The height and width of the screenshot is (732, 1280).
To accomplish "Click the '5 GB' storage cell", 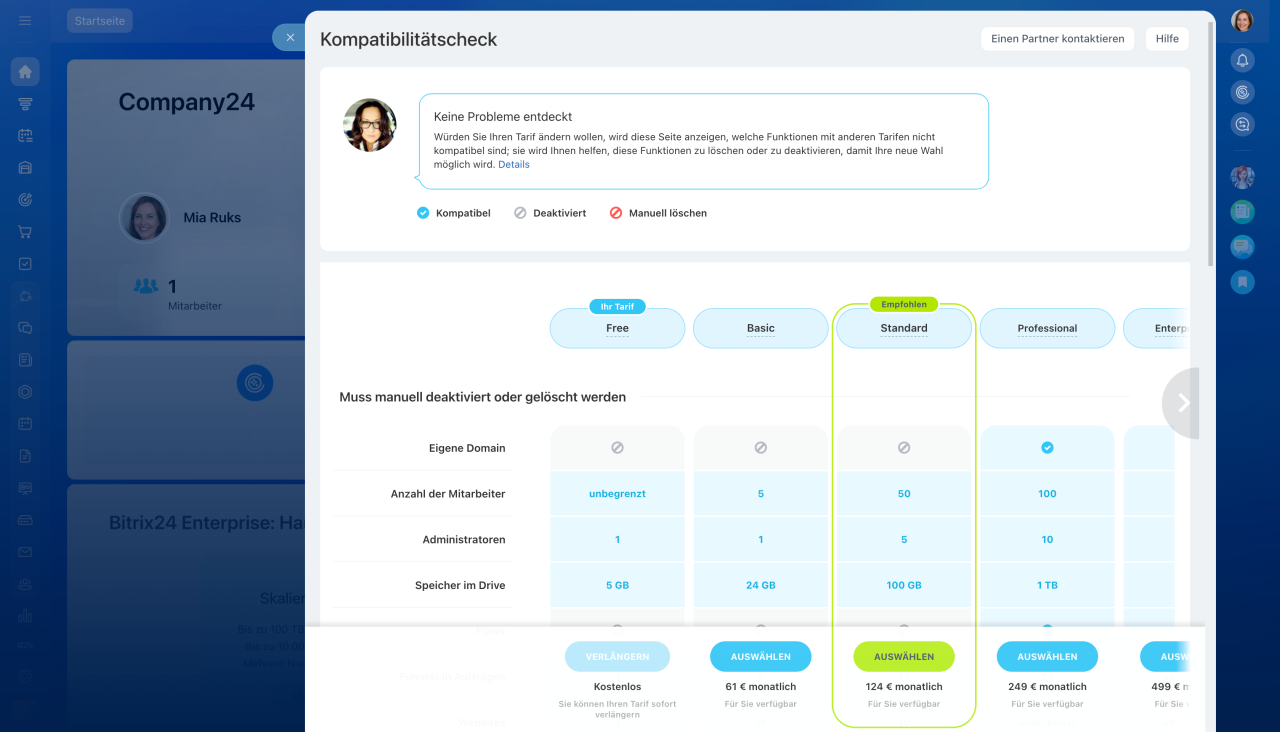I will point(617,585).
